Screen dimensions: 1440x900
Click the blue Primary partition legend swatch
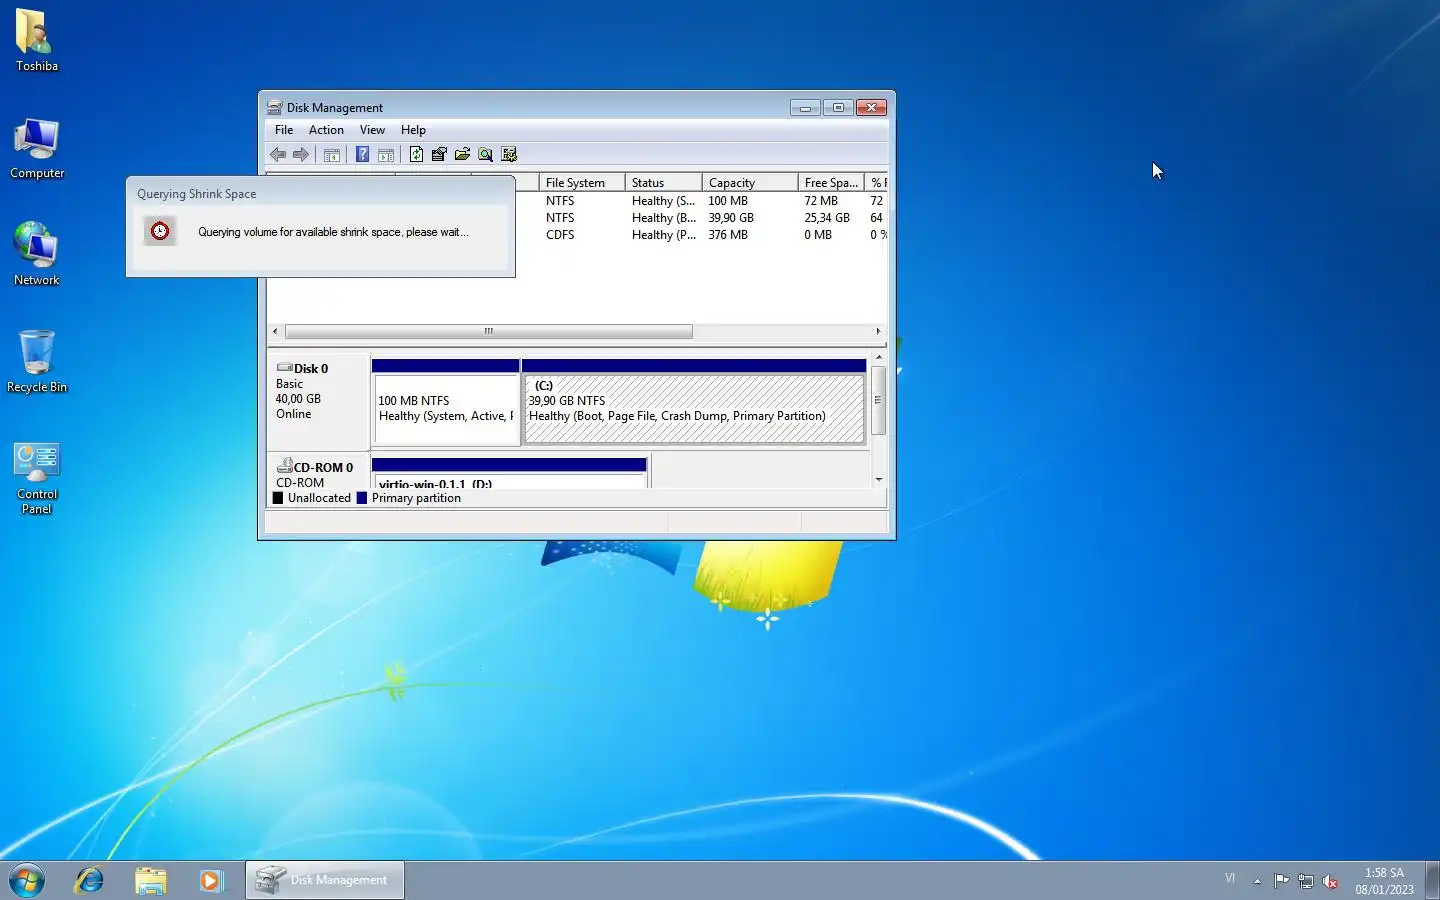tap(362, 498)
